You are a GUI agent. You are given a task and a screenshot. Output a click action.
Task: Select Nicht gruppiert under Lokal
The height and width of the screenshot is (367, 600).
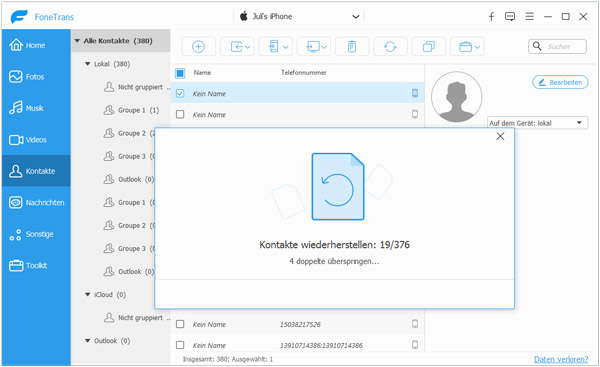(x=136, y=87)
